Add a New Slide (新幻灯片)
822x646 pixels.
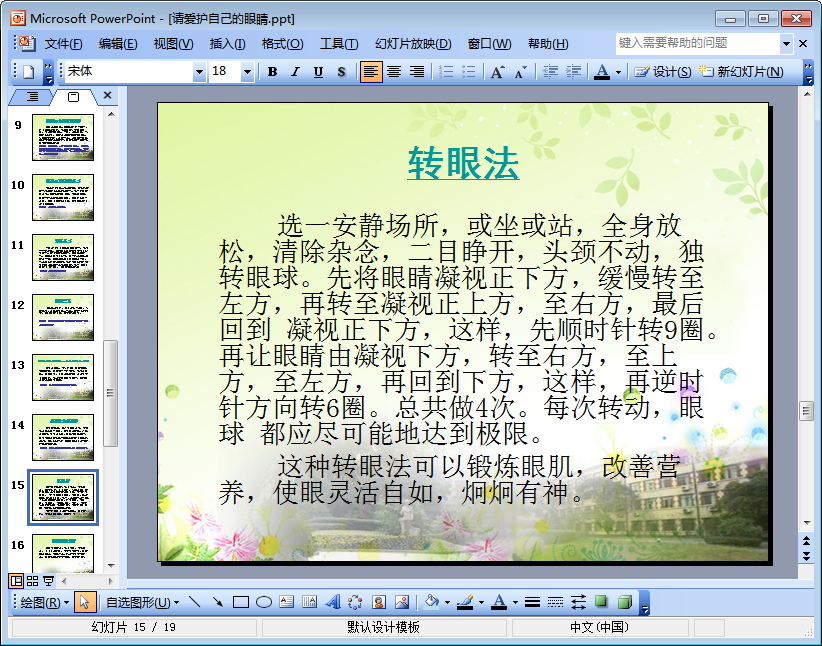741,72
